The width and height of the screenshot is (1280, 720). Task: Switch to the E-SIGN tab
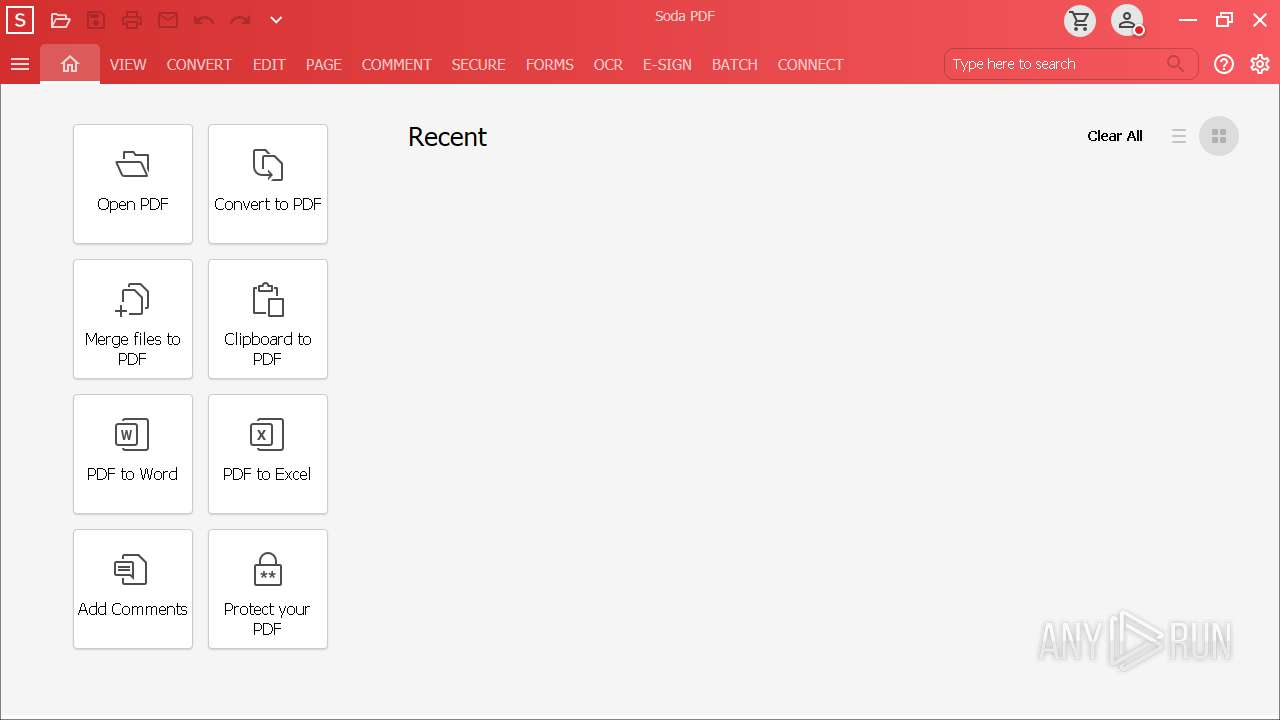click(667, 64)
